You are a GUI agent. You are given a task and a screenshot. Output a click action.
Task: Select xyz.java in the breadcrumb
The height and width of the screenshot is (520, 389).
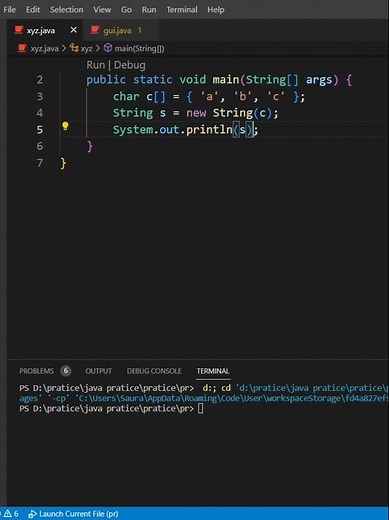point(44,49)
